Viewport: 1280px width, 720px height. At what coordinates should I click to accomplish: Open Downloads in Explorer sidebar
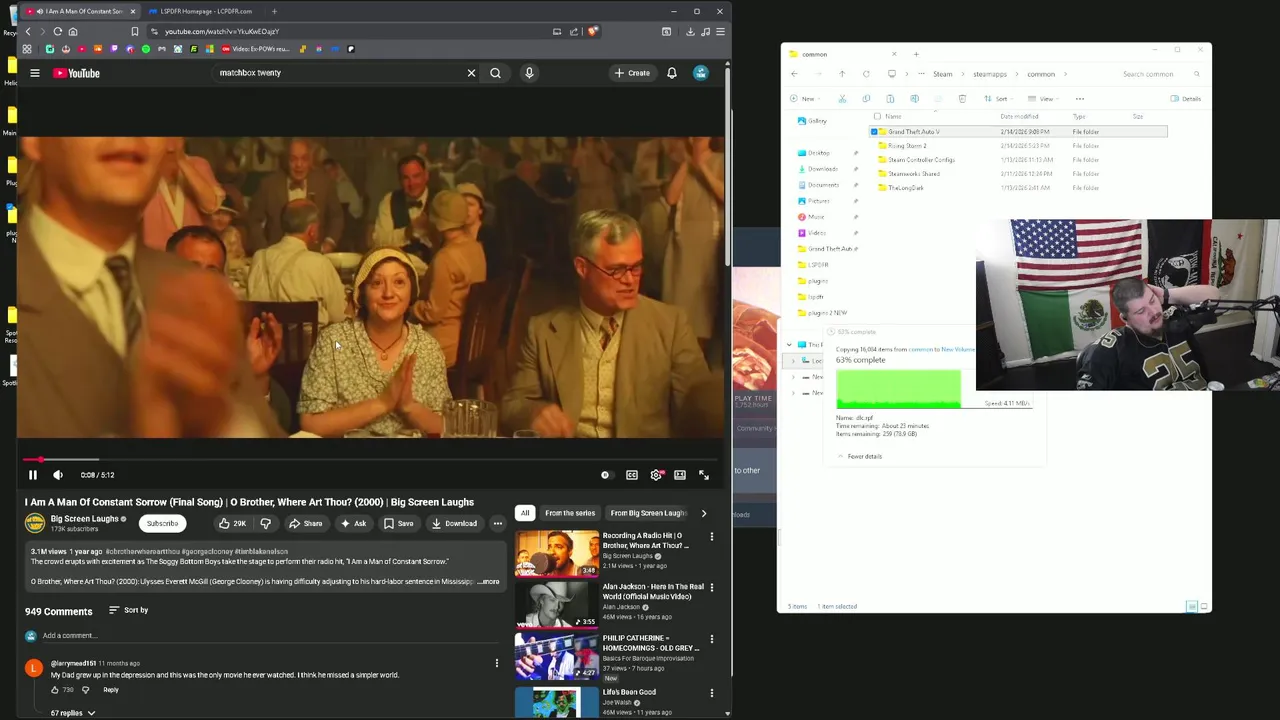pyautogui.click(x=823, y=169)
